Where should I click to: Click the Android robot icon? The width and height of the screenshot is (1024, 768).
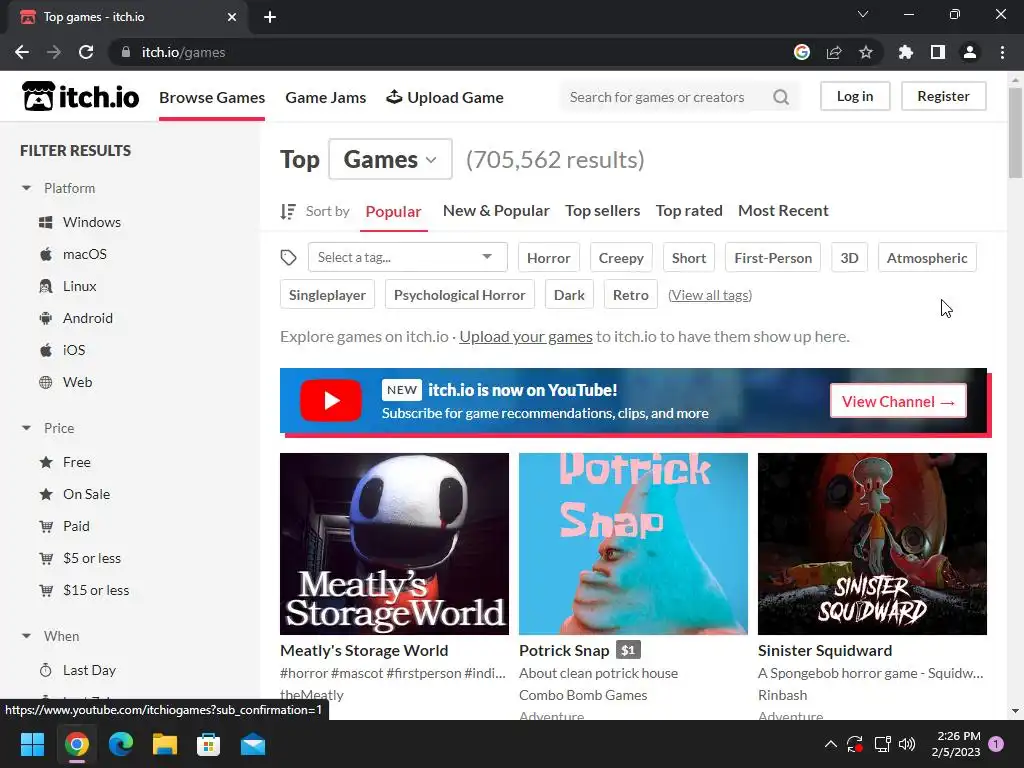[x=46, y=318]
